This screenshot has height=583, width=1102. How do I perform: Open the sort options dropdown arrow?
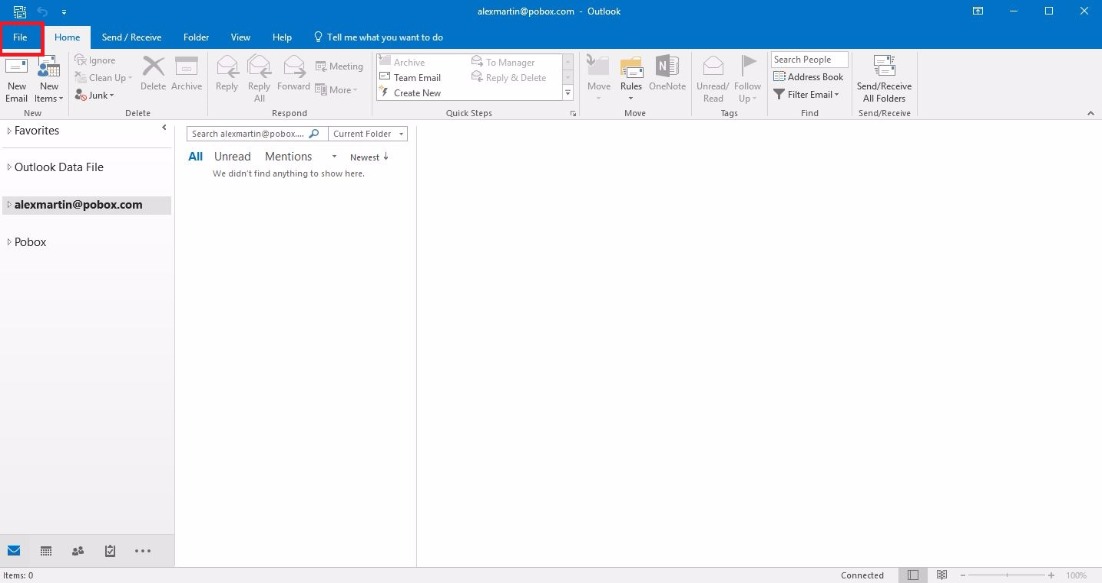[x=334, y=157]
